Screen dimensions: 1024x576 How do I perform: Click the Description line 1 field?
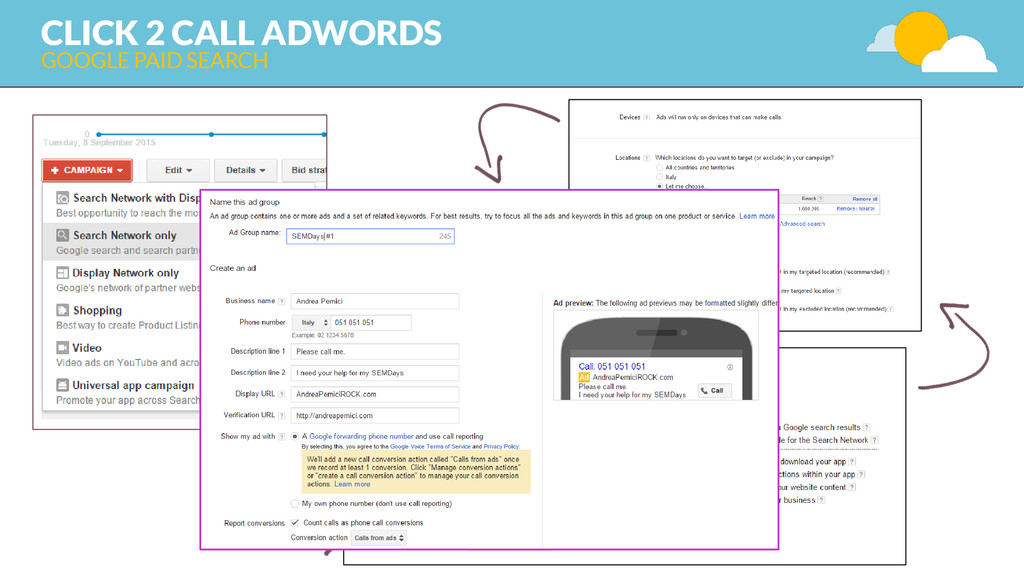[375, 351]
